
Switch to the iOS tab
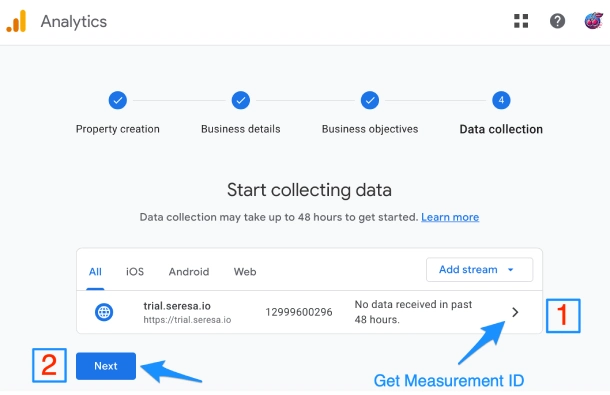(x=135, y=272)
